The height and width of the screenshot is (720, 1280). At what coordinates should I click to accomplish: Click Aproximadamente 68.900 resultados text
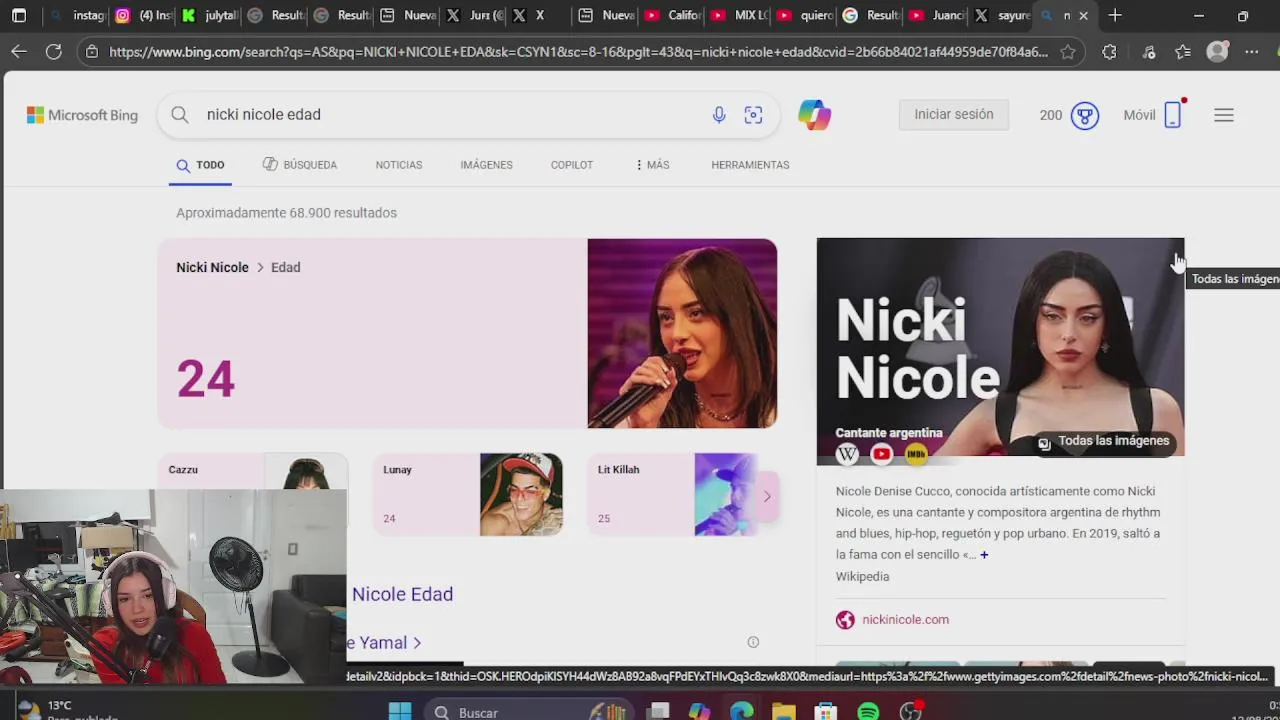pyautogui.click(x=286, y=213)
